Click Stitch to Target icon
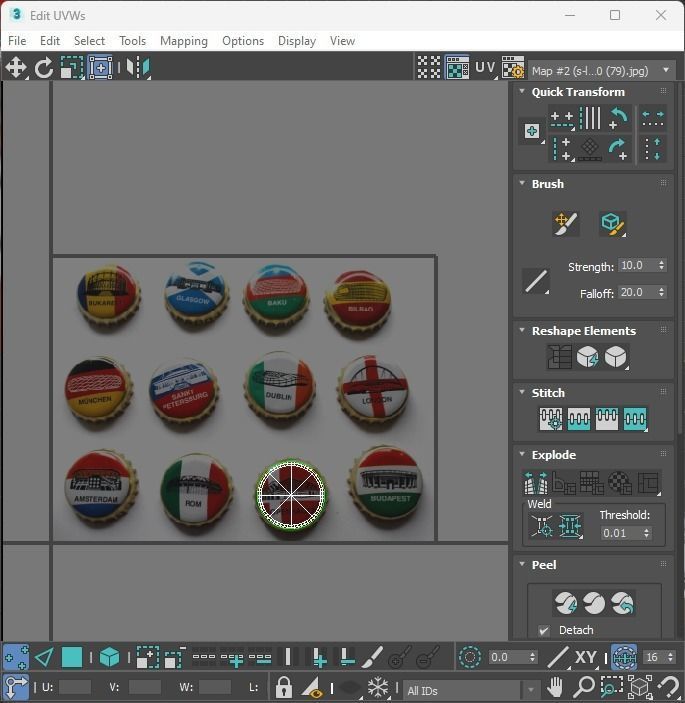 tap(551, 419)
